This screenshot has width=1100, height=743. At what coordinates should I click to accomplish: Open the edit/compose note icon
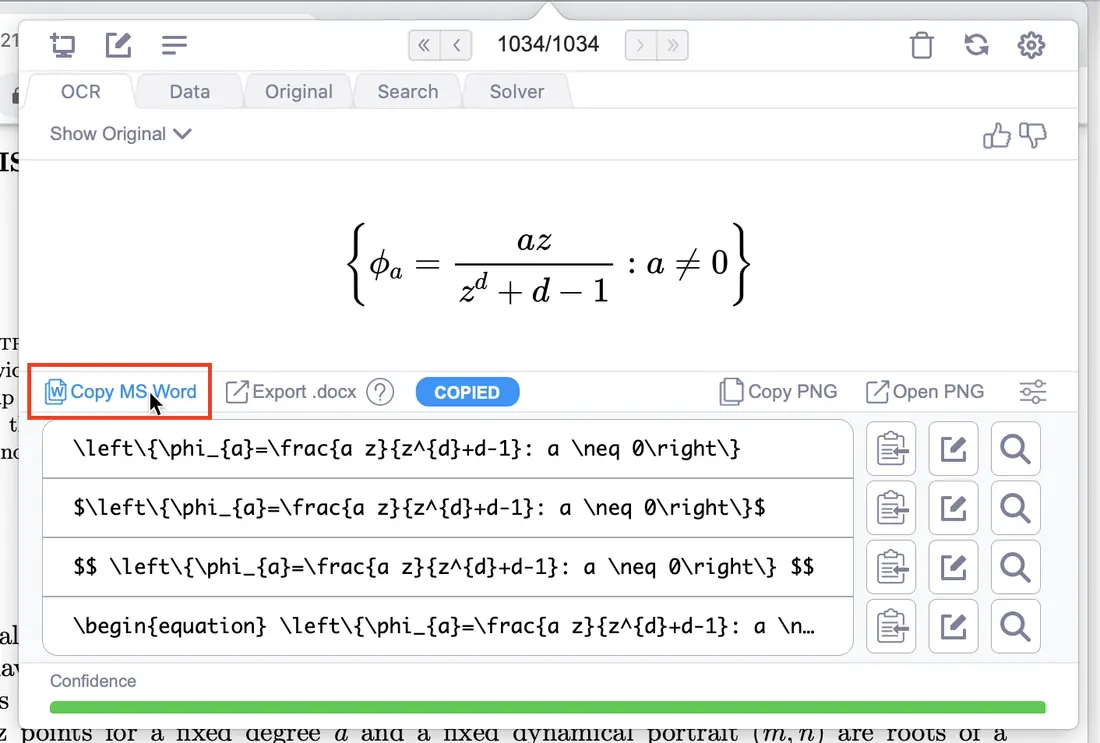click(x=119, y=45)
